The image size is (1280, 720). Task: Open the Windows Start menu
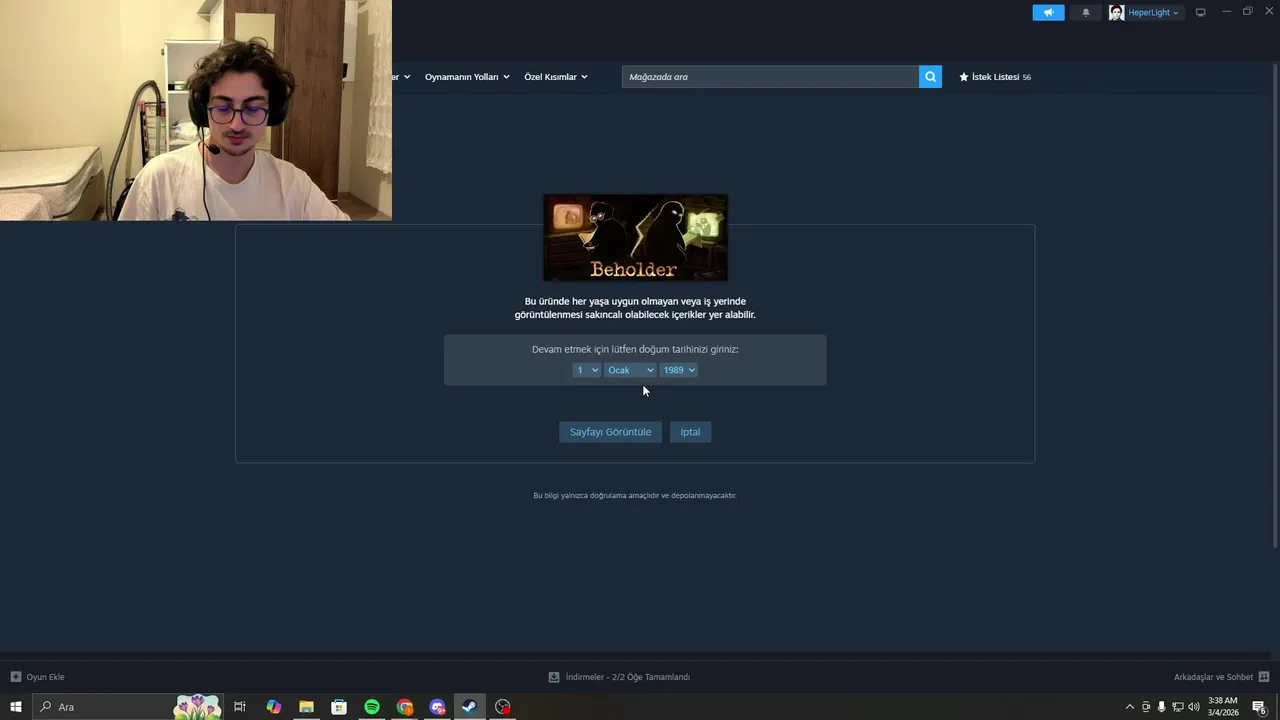[16, 707]
